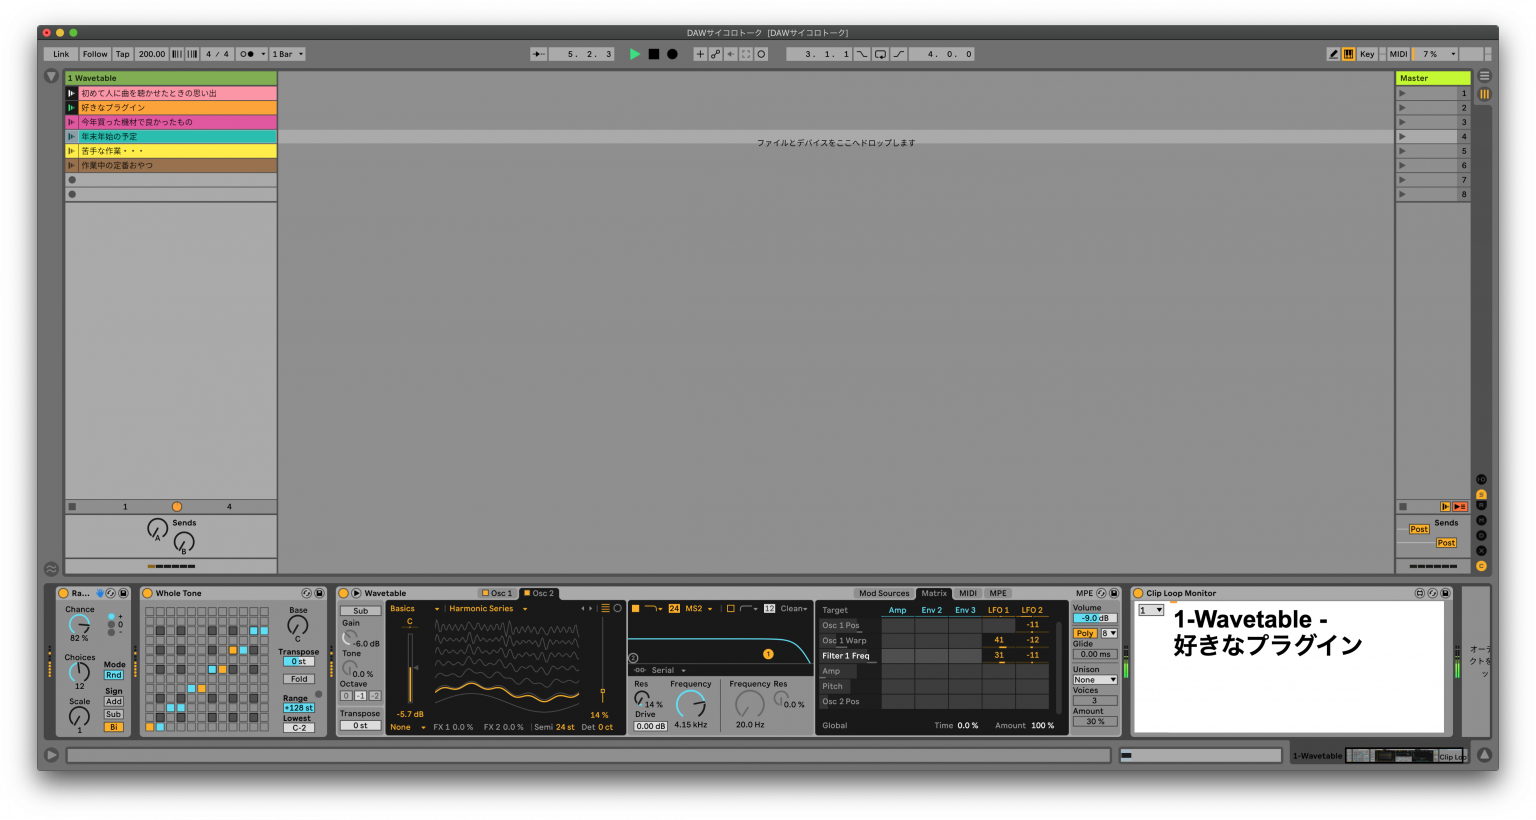
Task: Click the Arrangement Record button
Action: click(x=672, y=54)
